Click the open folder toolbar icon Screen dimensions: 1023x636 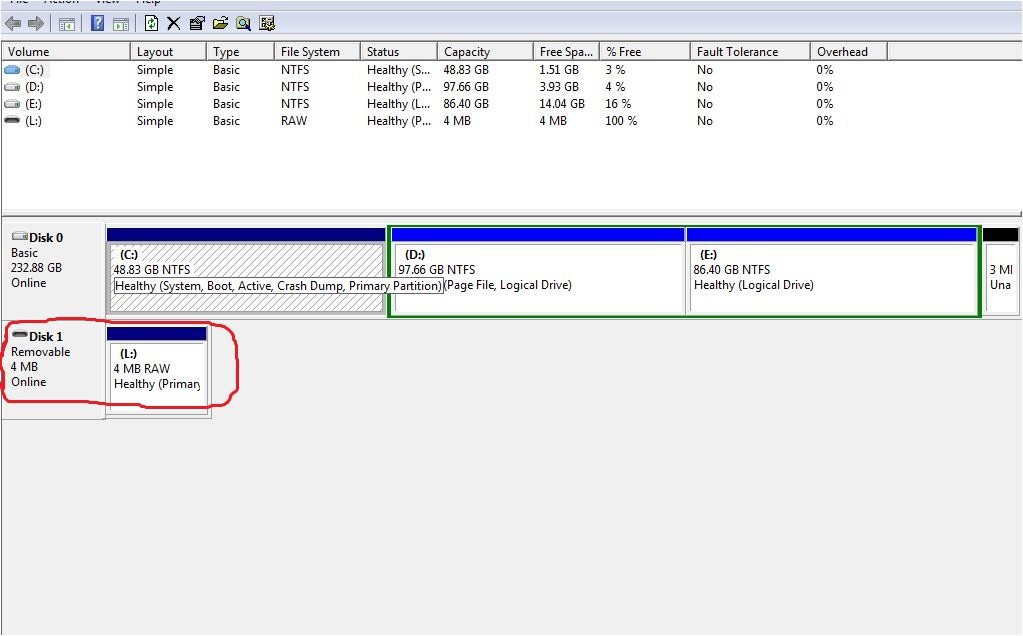click(220, 23)
